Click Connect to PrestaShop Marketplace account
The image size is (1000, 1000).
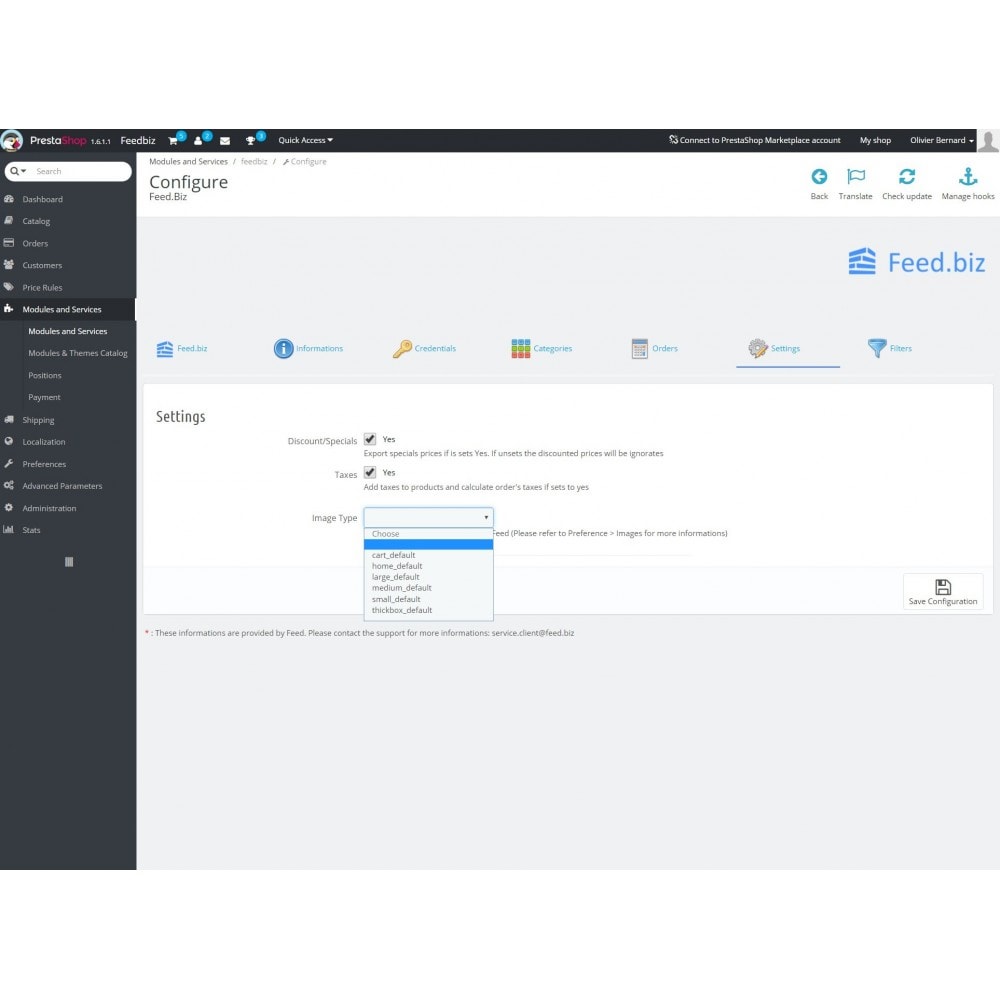coord(754,140)
